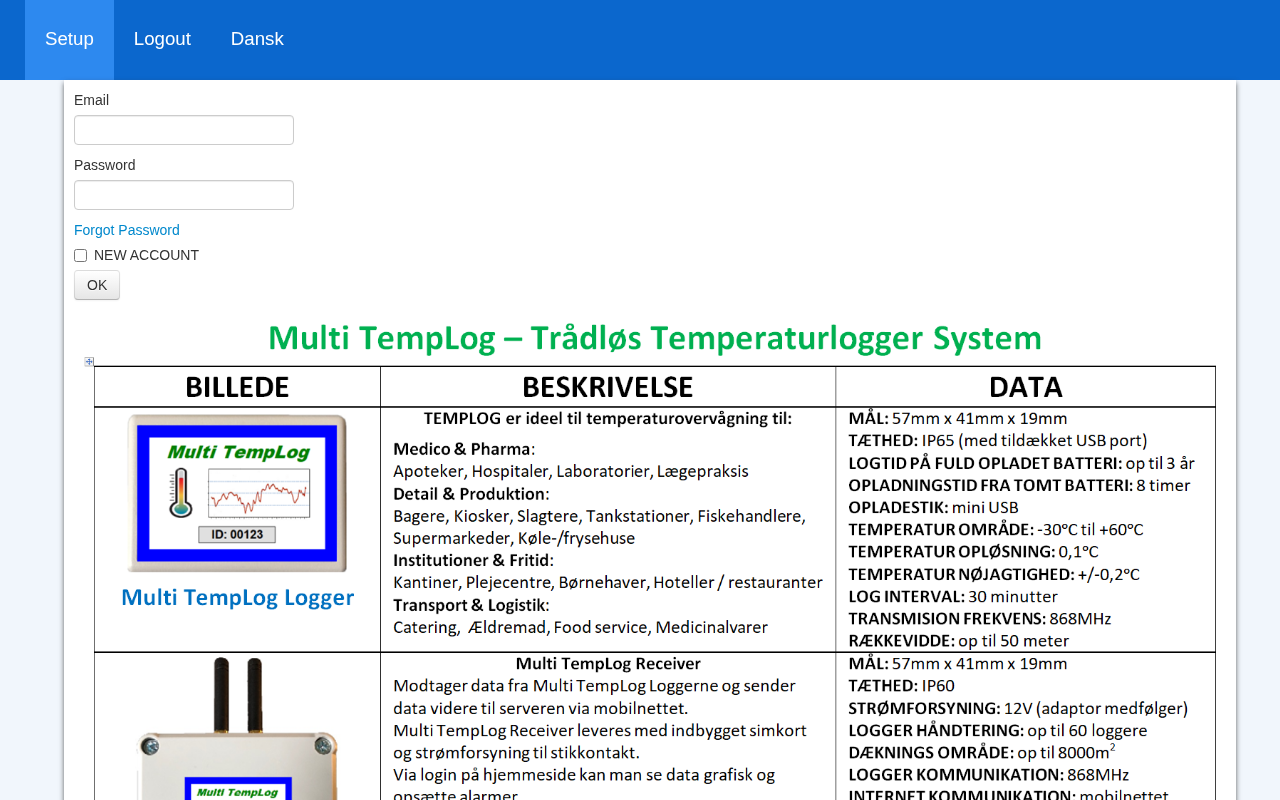Image resolution: width=1280 pixels, height=800 pixels.
Task: Click the 'TRANSMISION FREKVENS: 868MHz' line
Action: click(x=980, y=619)
